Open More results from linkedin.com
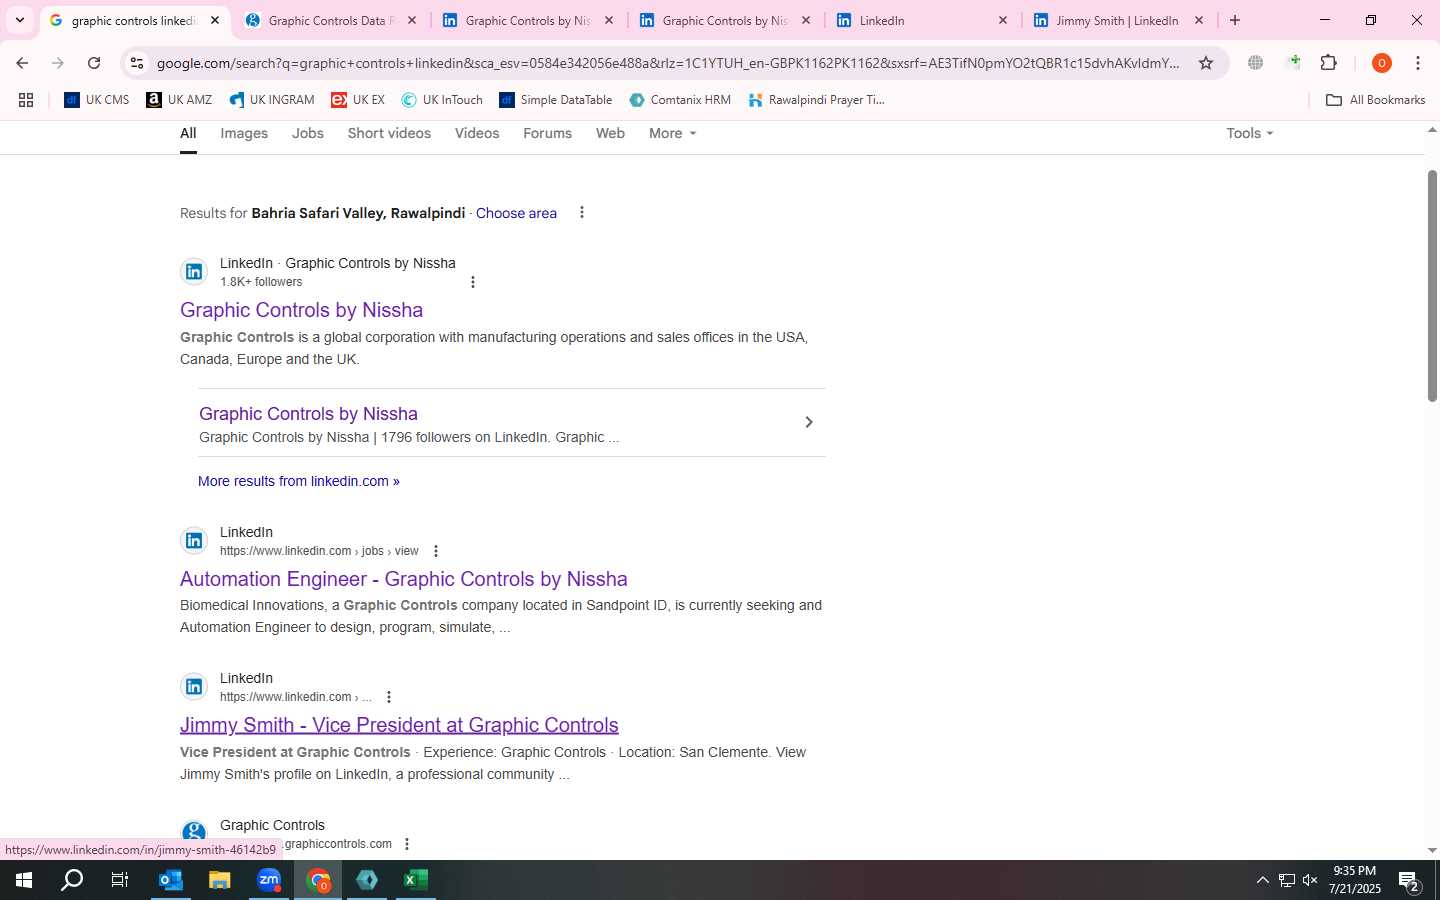Image resolution: width=1440 pixels, height=900 pixels. tap(299, 481)
